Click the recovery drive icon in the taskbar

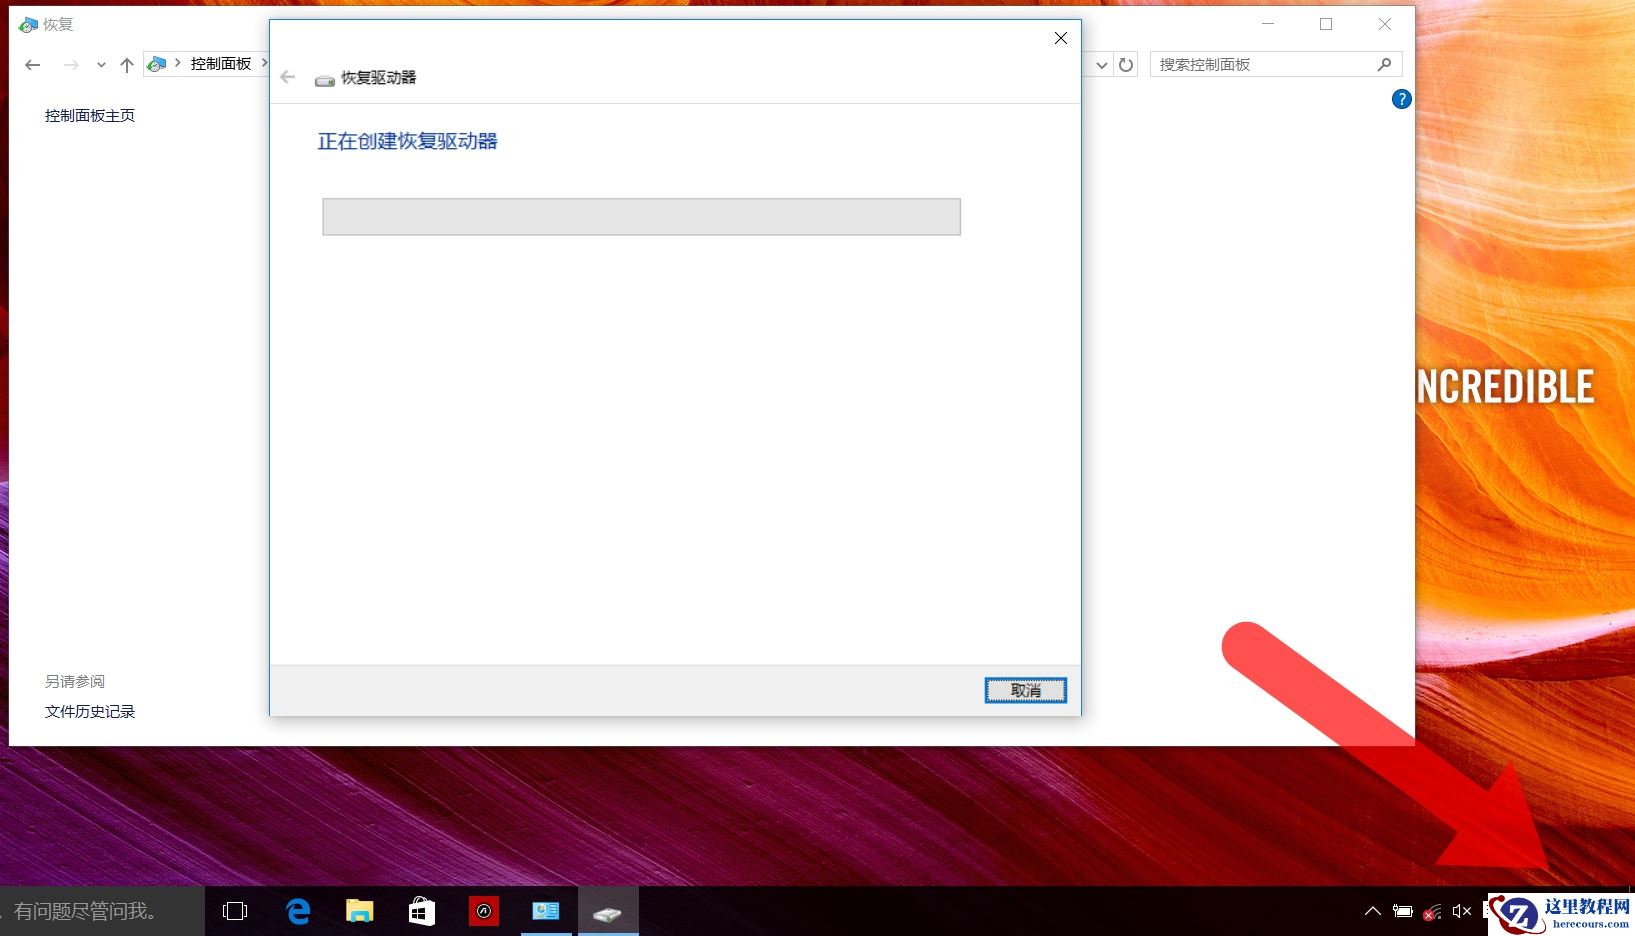pos(608,911)
